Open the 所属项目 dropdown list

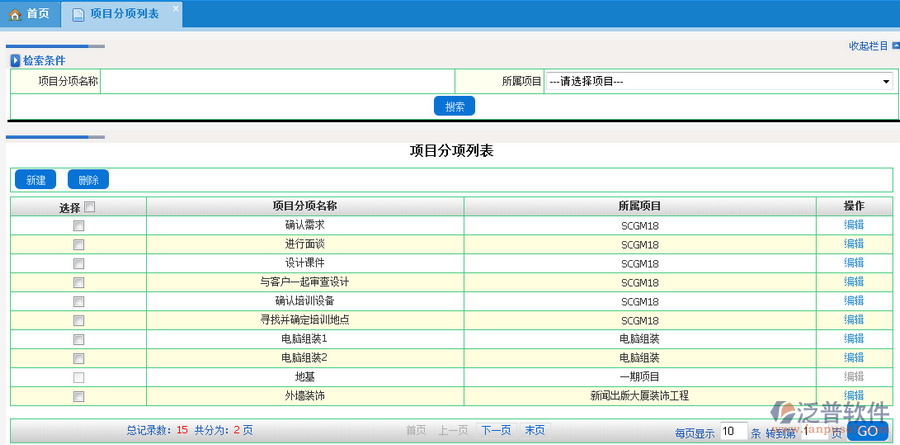pyautogui.click(x=719, y=82)
